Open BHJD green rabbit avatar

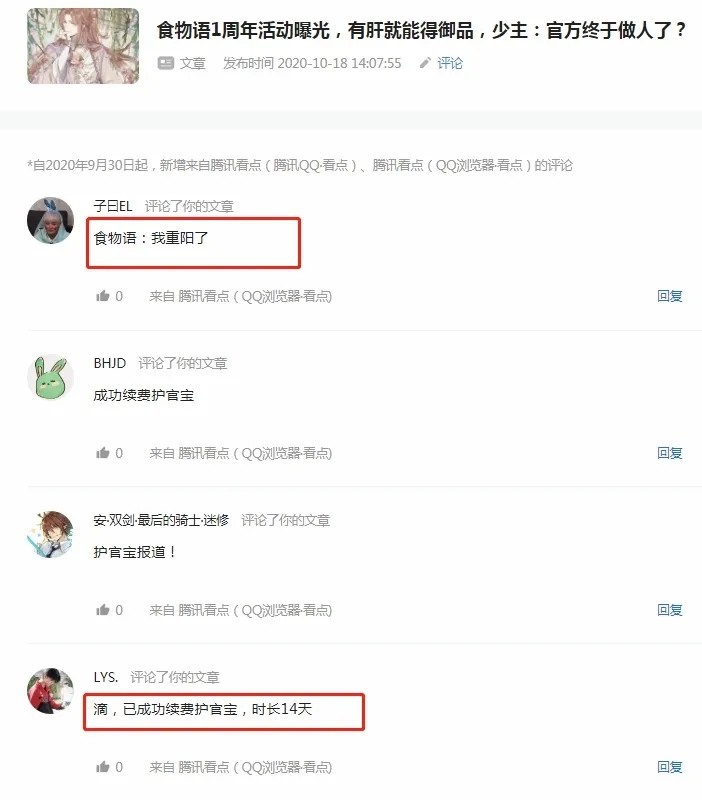50,378
